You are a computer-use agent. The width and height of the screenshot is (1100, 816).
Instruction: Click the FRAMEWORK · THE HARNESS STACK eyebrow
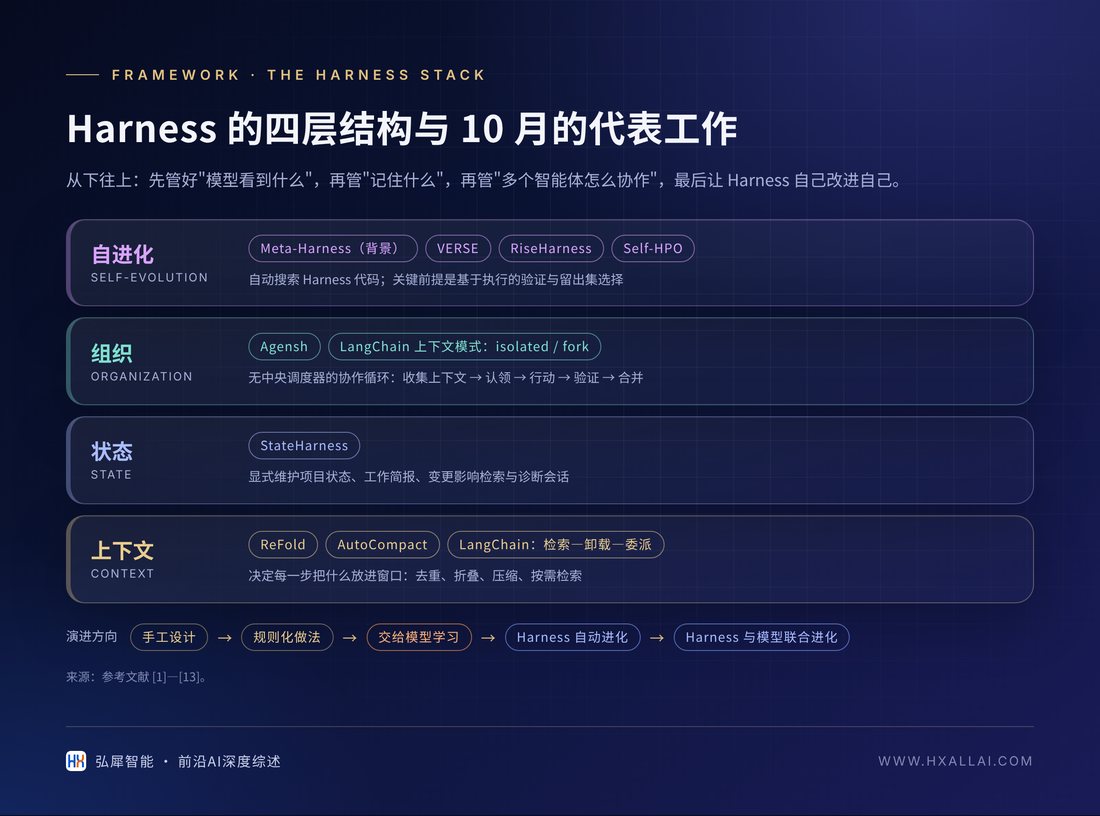point(298,75)
